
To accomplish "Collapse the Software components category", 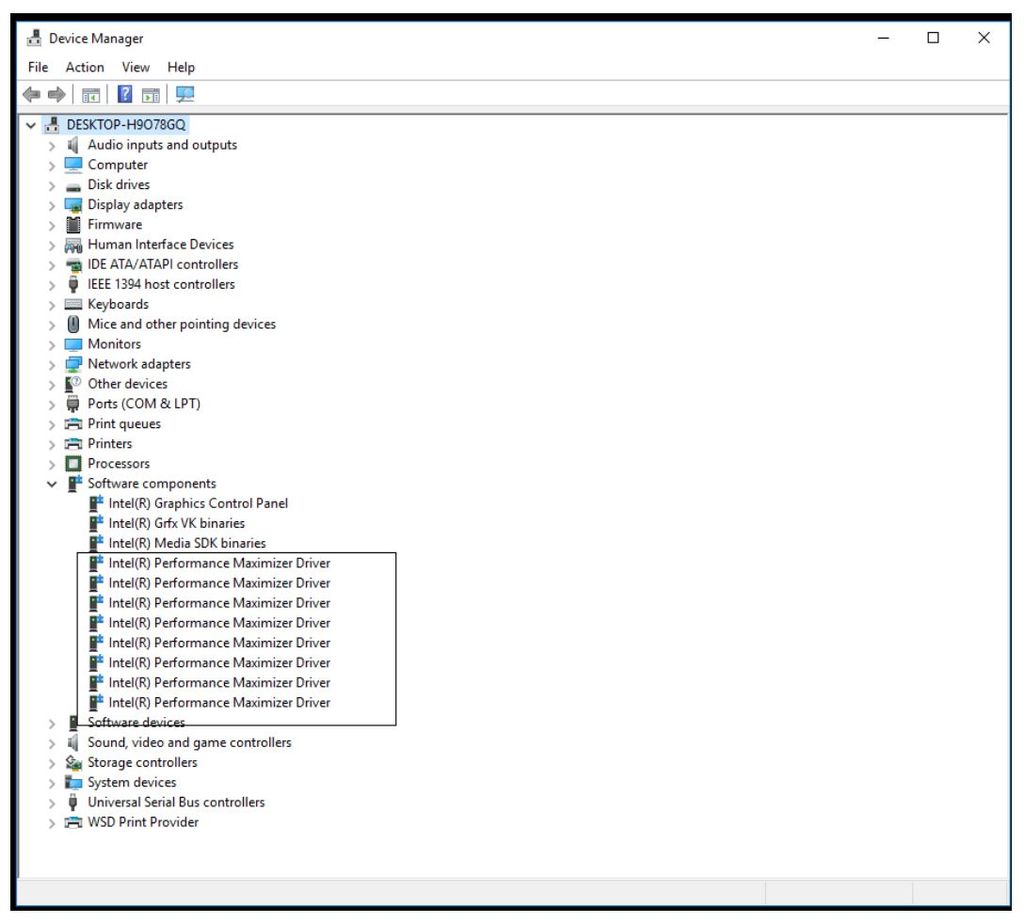I will [52, 483].
